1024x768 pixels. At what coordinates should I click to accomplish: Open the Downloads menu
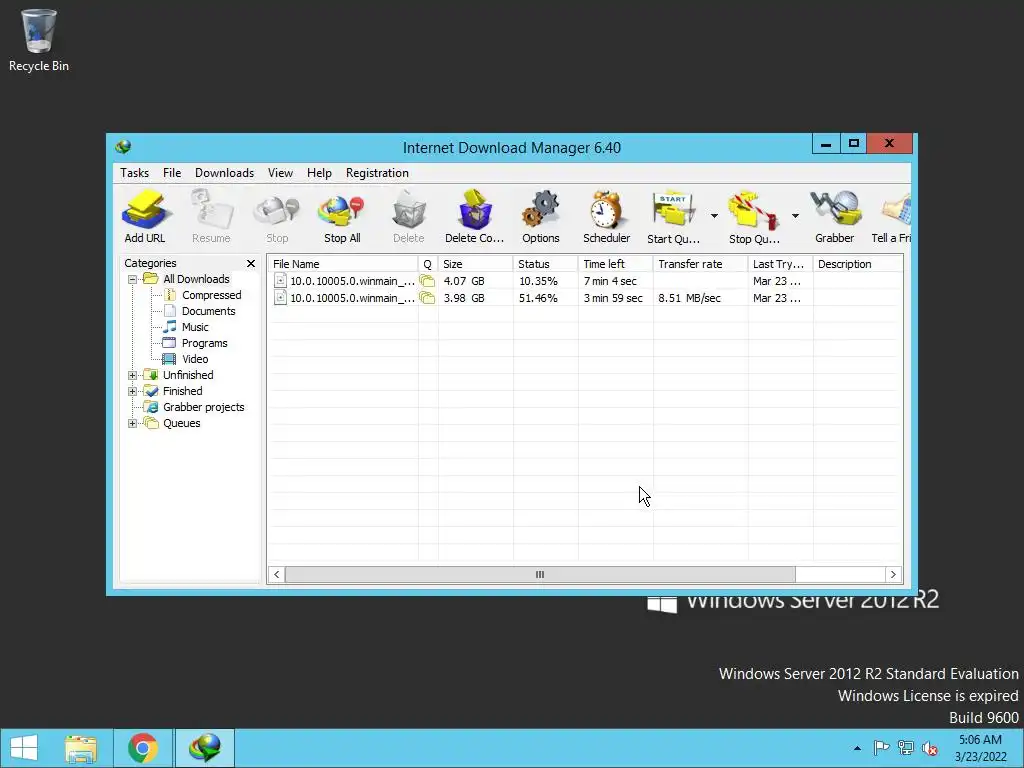[x=224, y=173]
